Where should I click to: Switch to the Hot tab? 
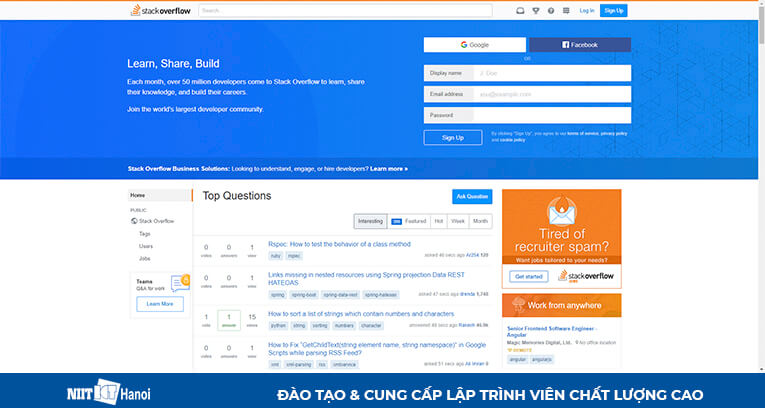(x=439, y=221)
